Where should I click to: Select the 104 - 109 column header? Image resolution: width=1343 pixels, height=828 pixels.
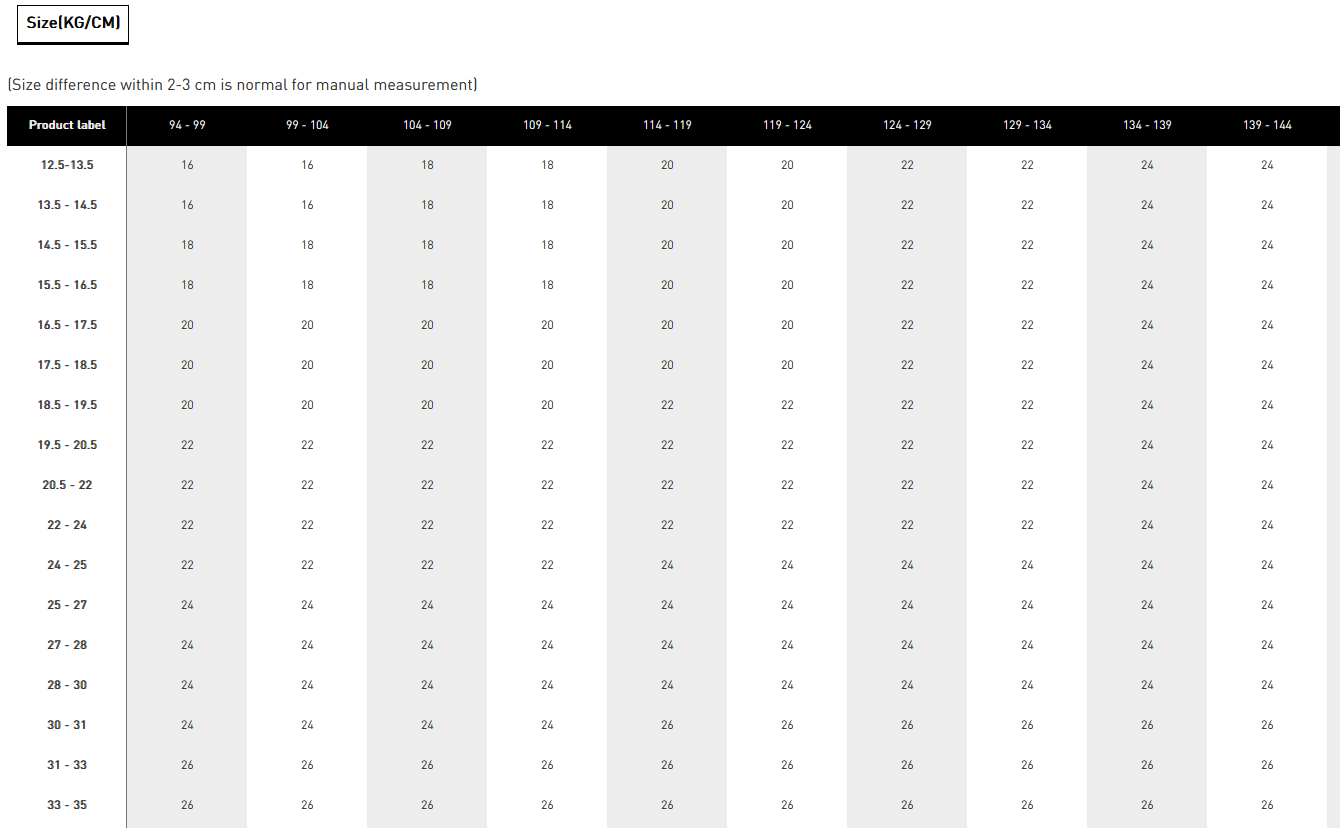click(x=427, y=125)
